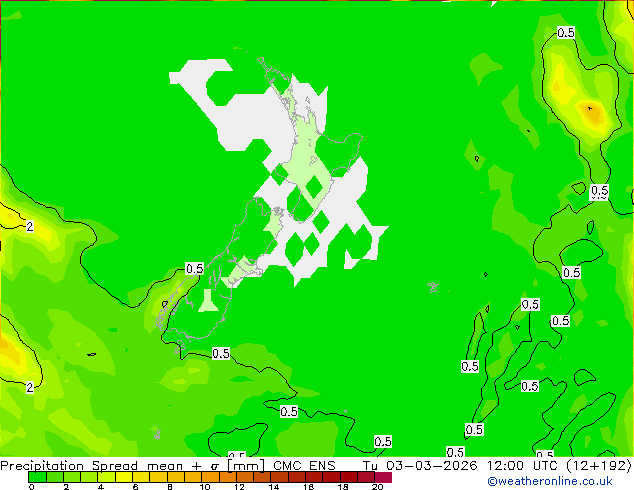The width and height of the screenshot is (634, 490).
Task: Click legend scale number '2'
Action: tap(66, 487)
